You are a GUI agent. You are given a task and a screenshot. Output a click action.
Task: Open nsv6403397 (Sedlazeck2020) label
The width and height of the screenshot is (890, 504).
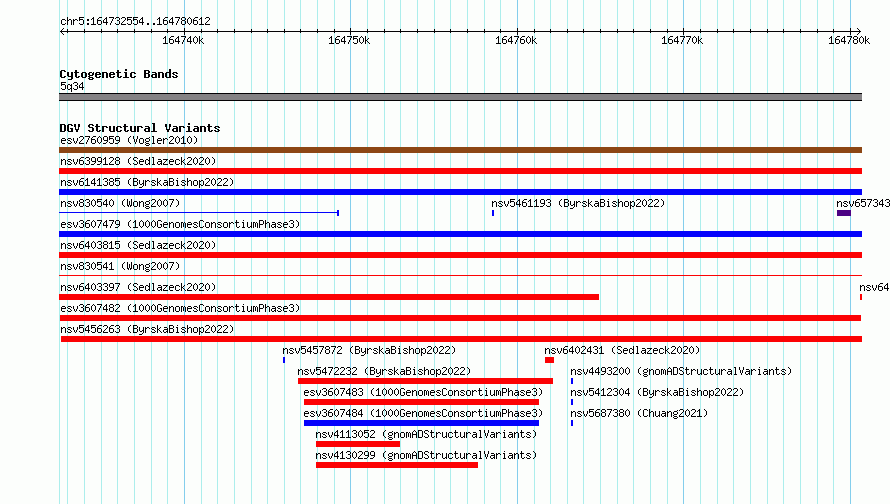[138, 287]
